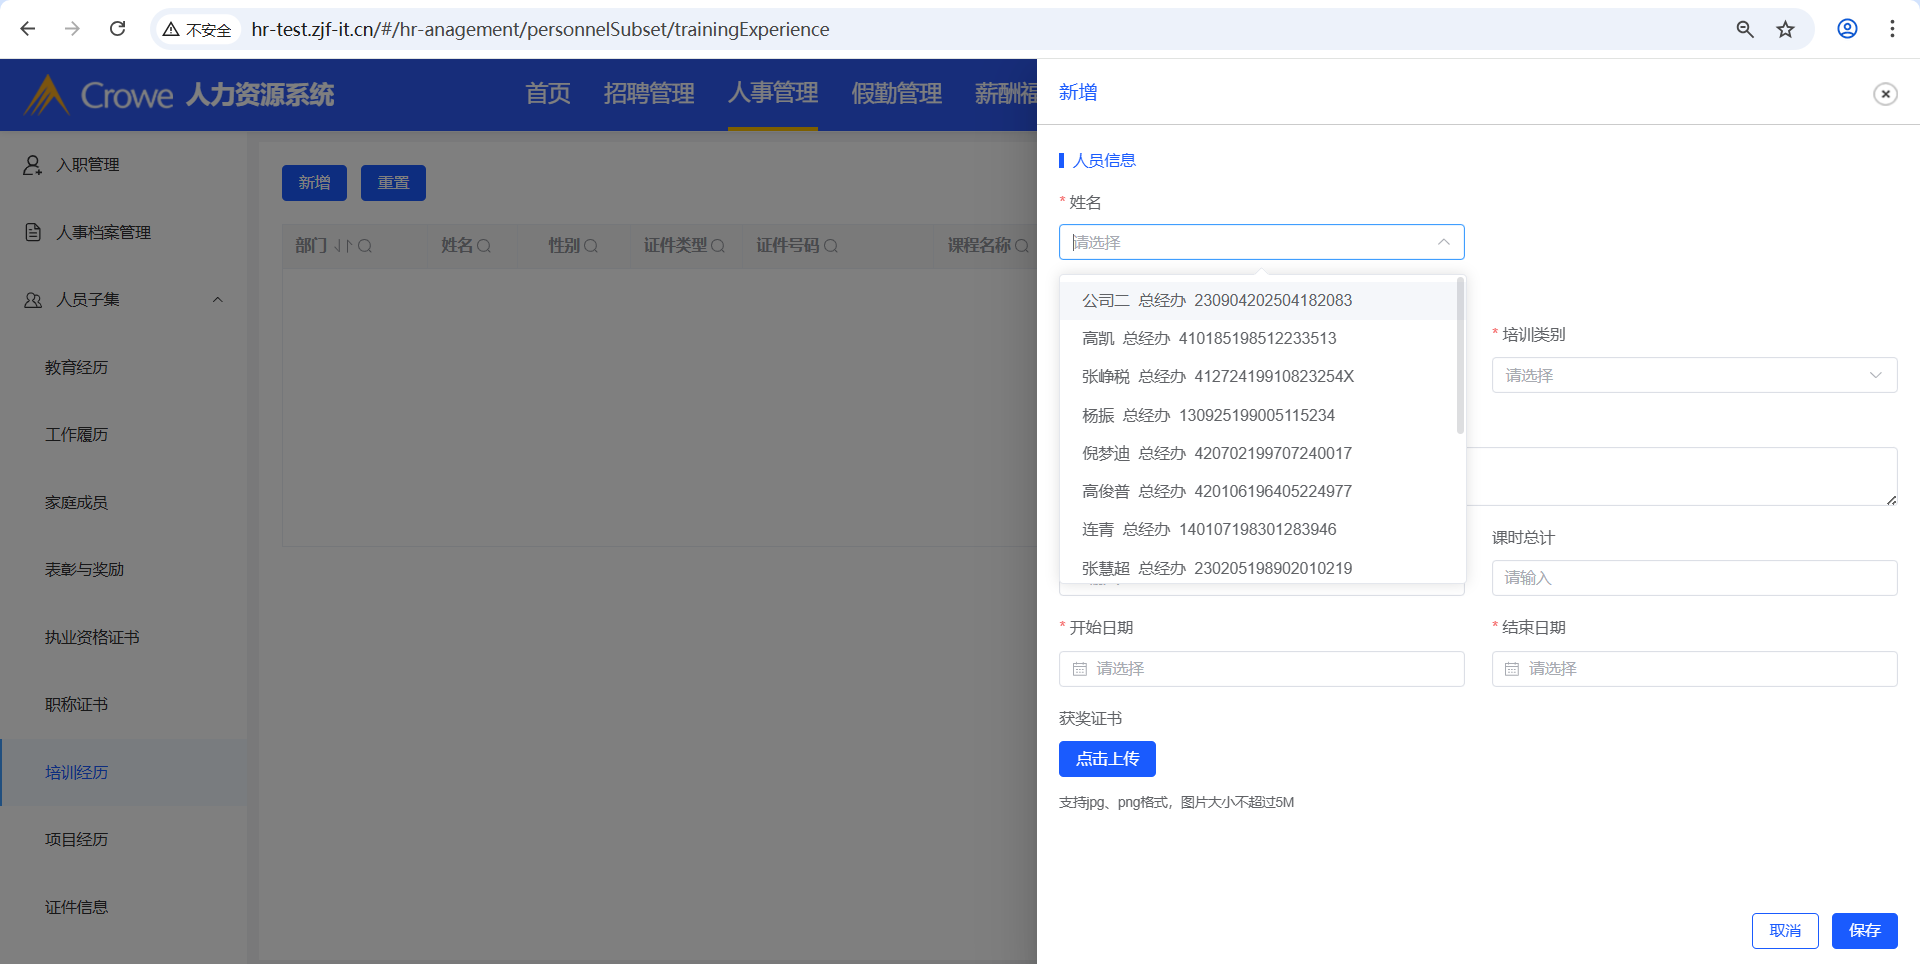Open 教育经历 in the sidebar
The image size is (1920, 964).
(x=77, y=368)
